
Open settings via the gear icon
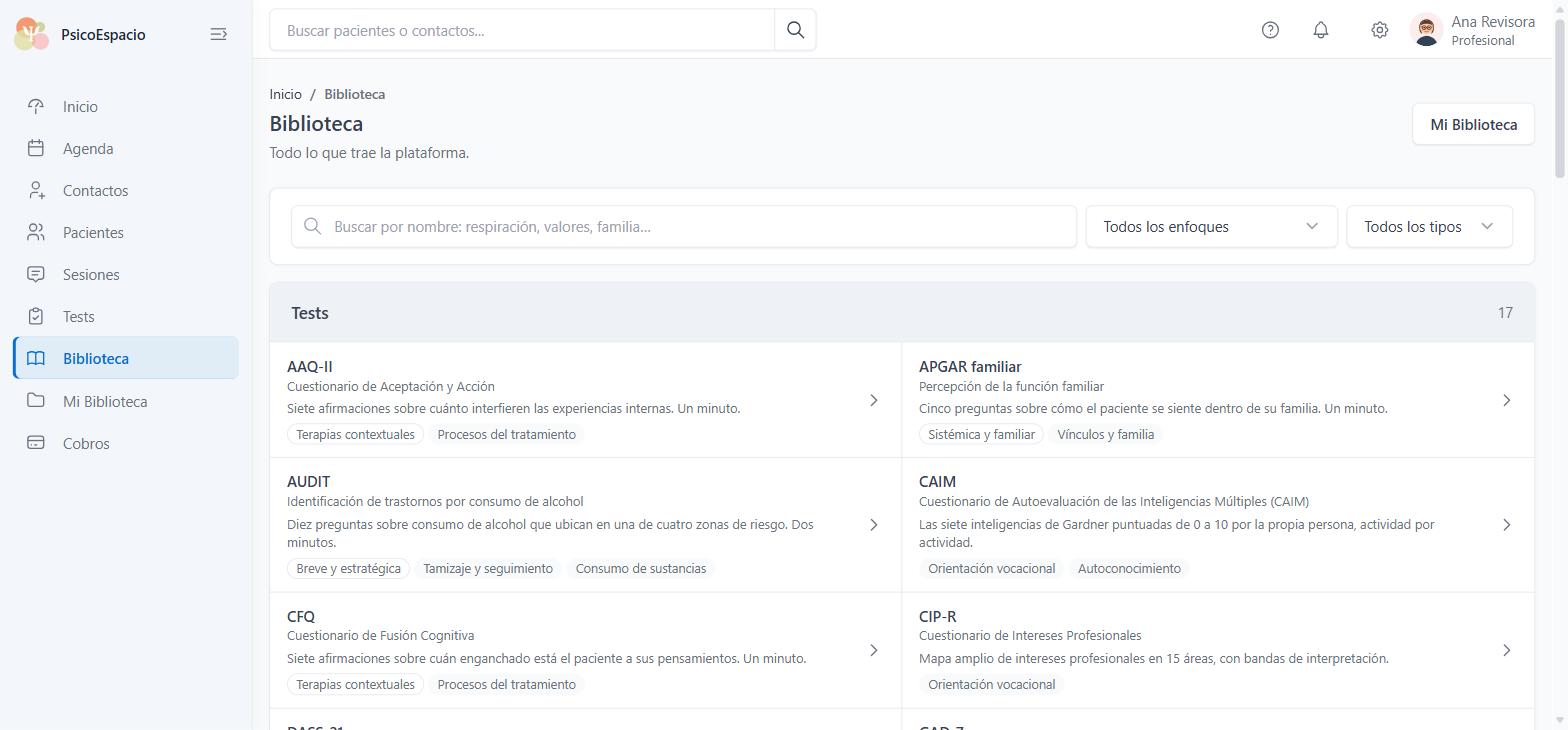coord(1379,30)
